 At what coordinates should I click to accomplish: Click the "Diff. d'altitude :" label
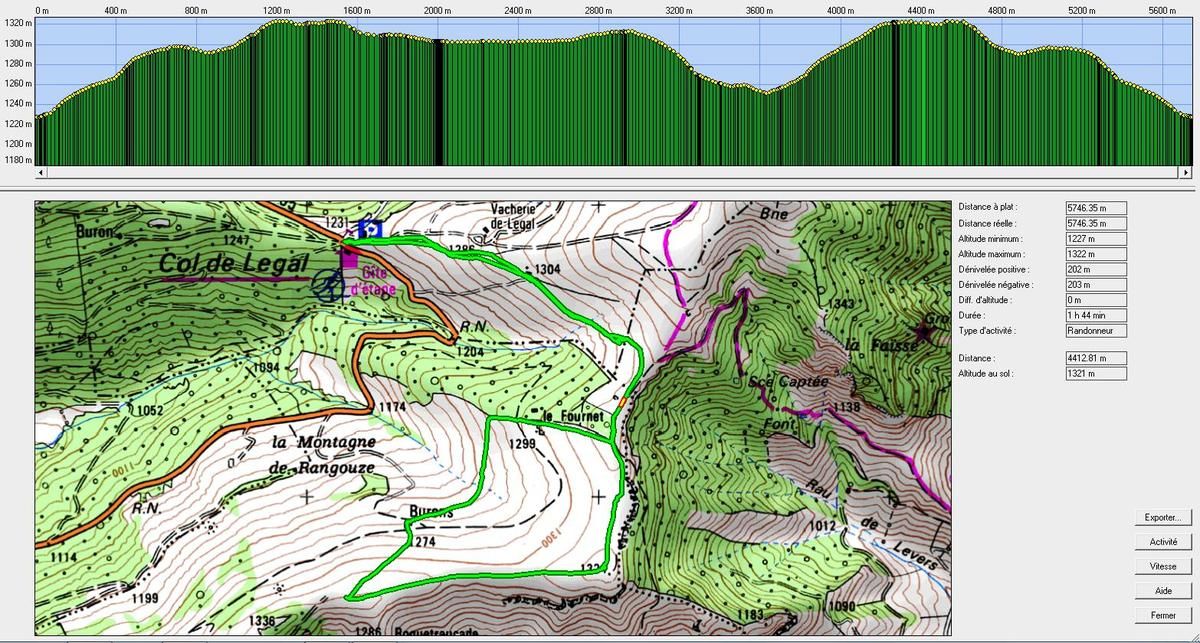pos(986,300)
